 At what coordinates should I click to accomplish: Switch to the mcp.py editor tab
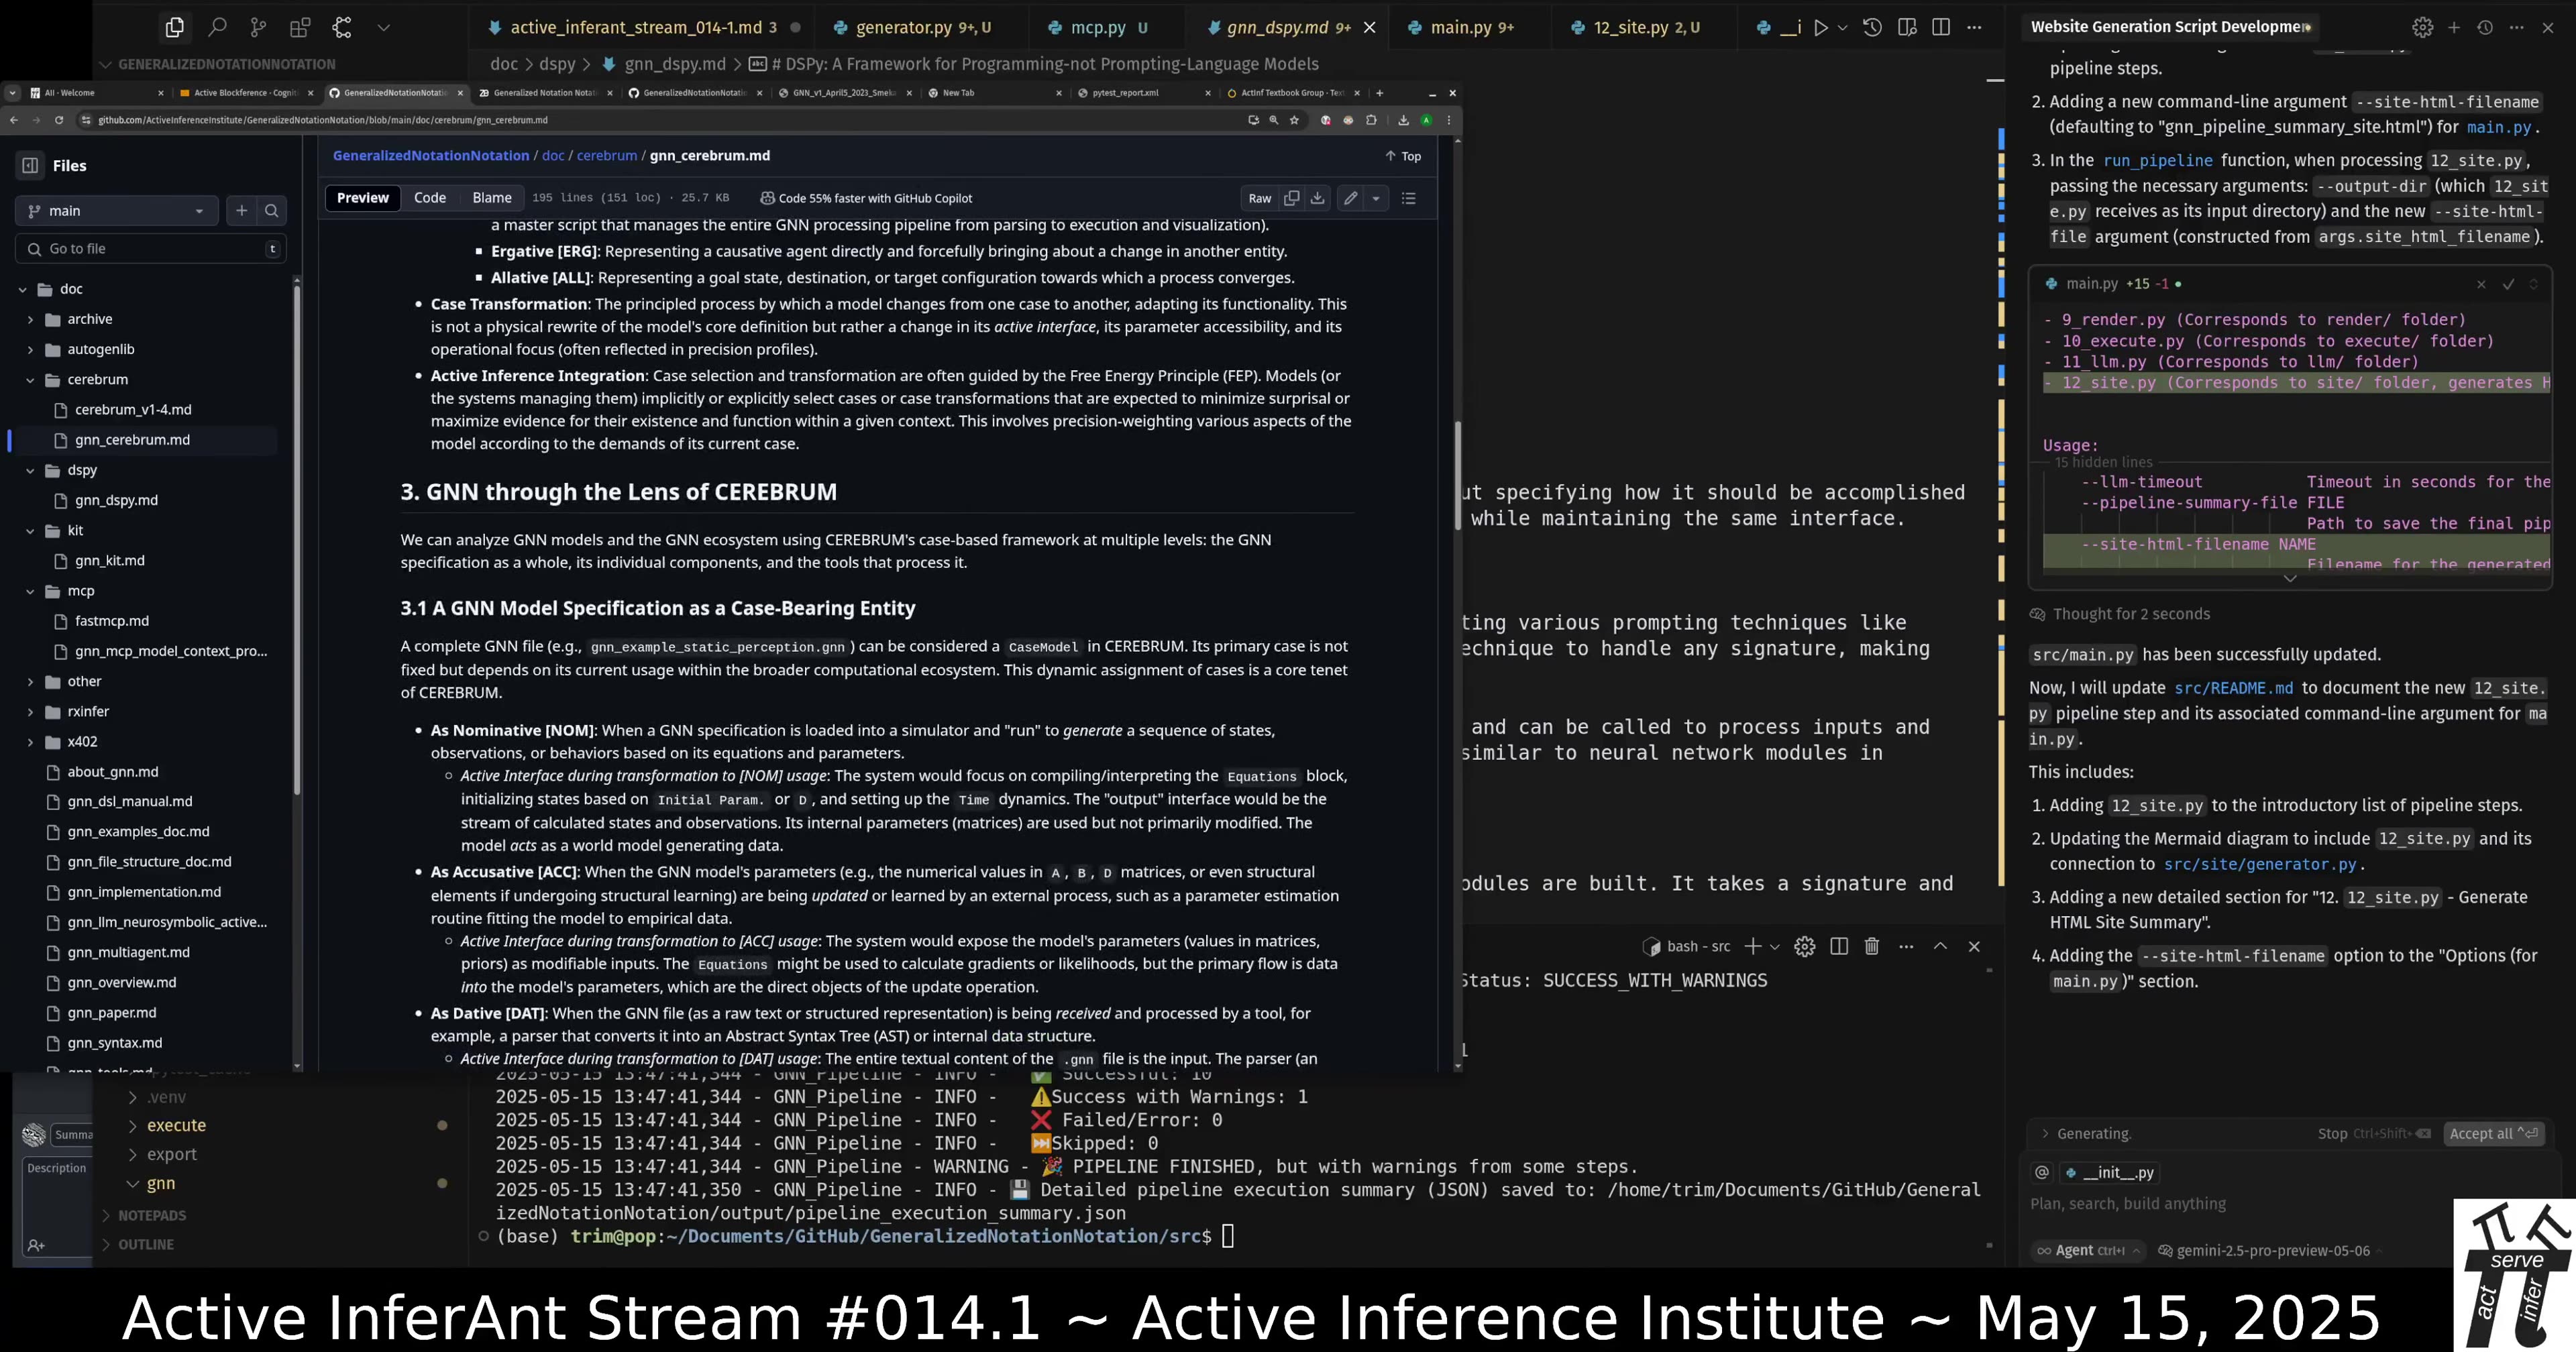pyautogui.click(x=1097, y=27)
